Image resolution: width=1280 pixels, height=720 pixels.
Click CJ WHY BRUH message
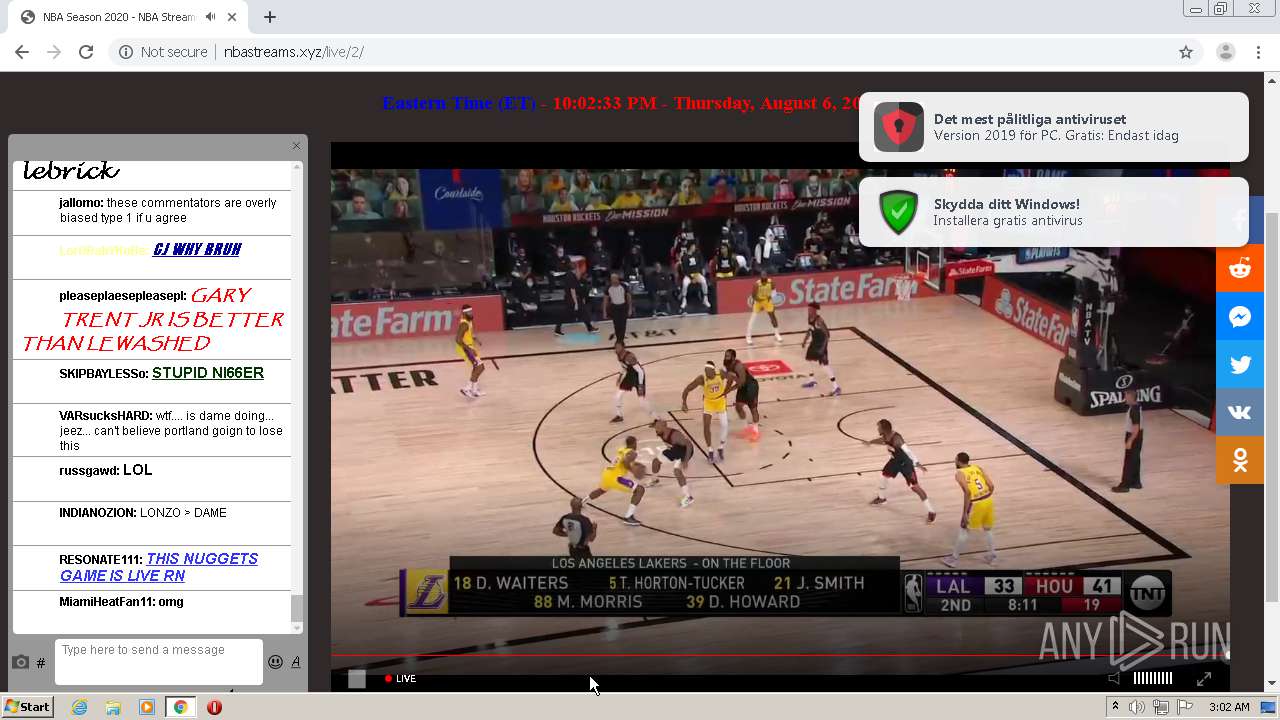click(x=197, y=250)
